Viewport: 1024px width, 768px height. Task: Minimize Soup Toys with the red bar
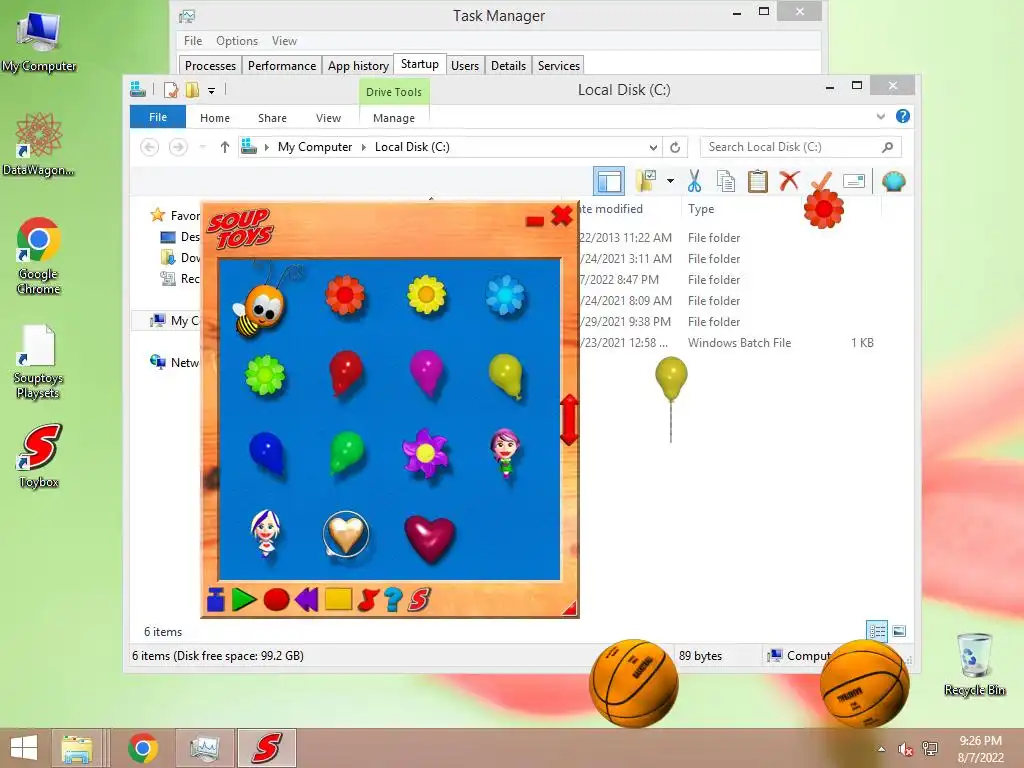[535, 221]
